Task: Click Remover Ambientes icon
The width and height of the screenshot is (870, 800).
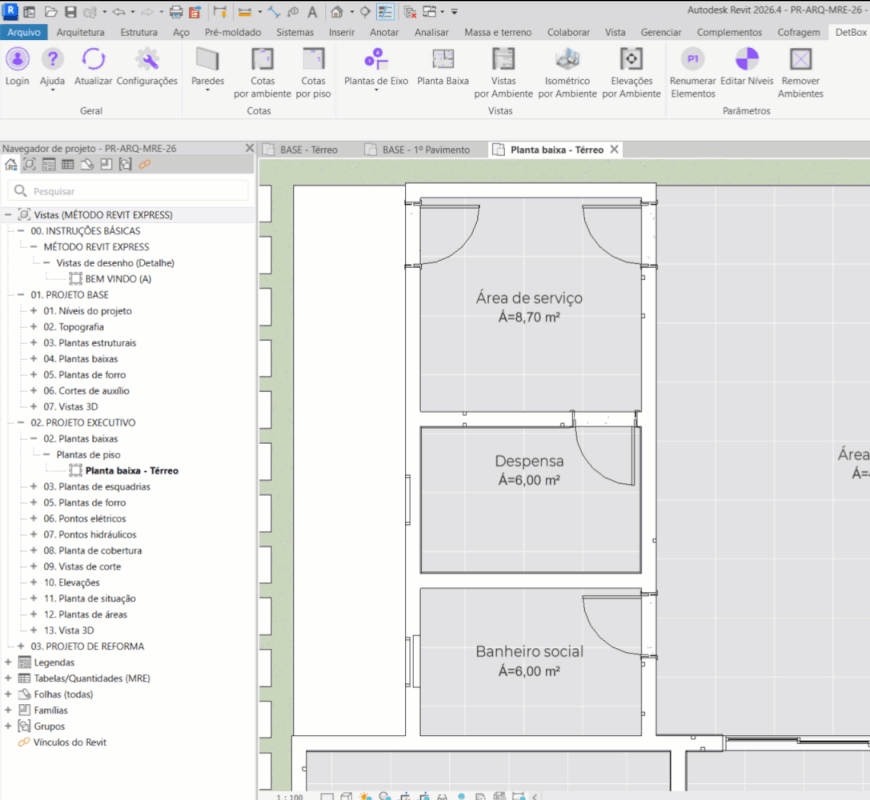Action: (x=801, y=59)
